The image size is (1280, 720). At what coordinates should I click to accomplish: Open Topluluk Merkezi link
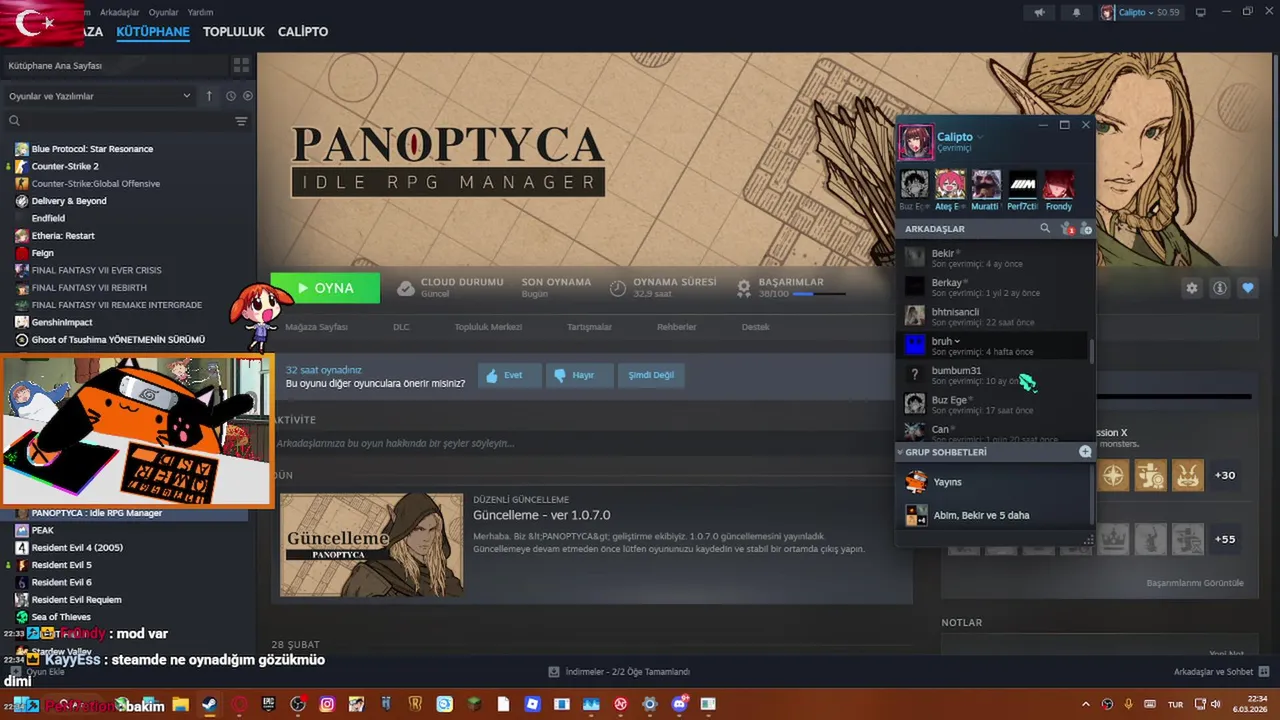click(x=488, y=327)
